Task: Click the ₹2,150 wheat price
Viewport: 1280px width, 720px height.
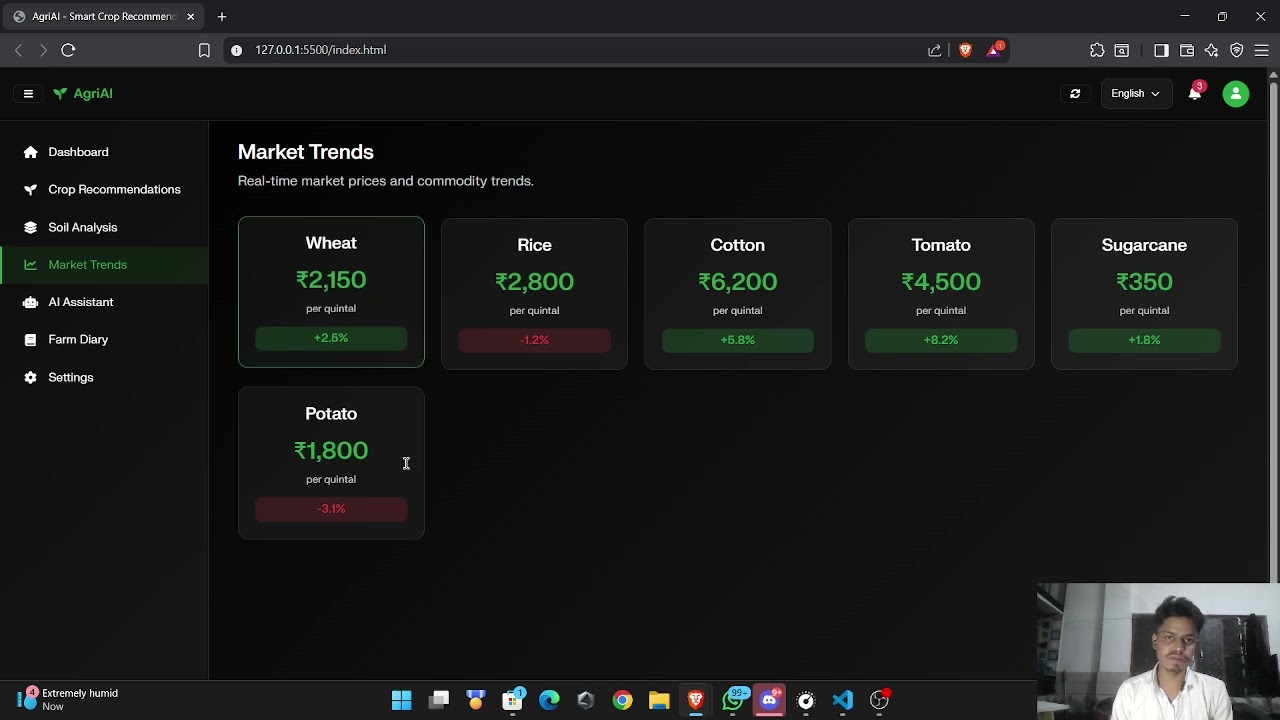Action: (x=331, y=280)
